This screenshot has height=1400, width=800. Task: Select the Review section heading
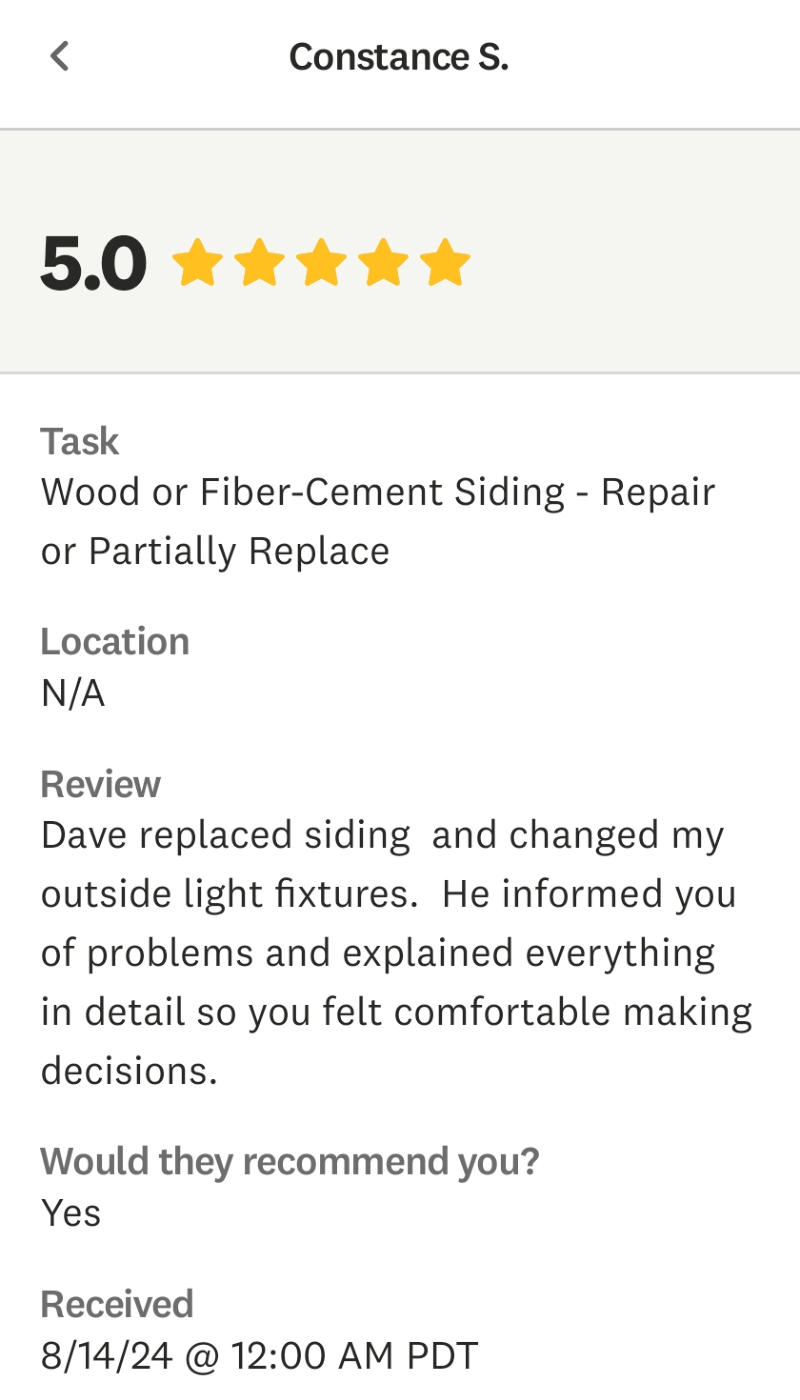click(100, 784)
